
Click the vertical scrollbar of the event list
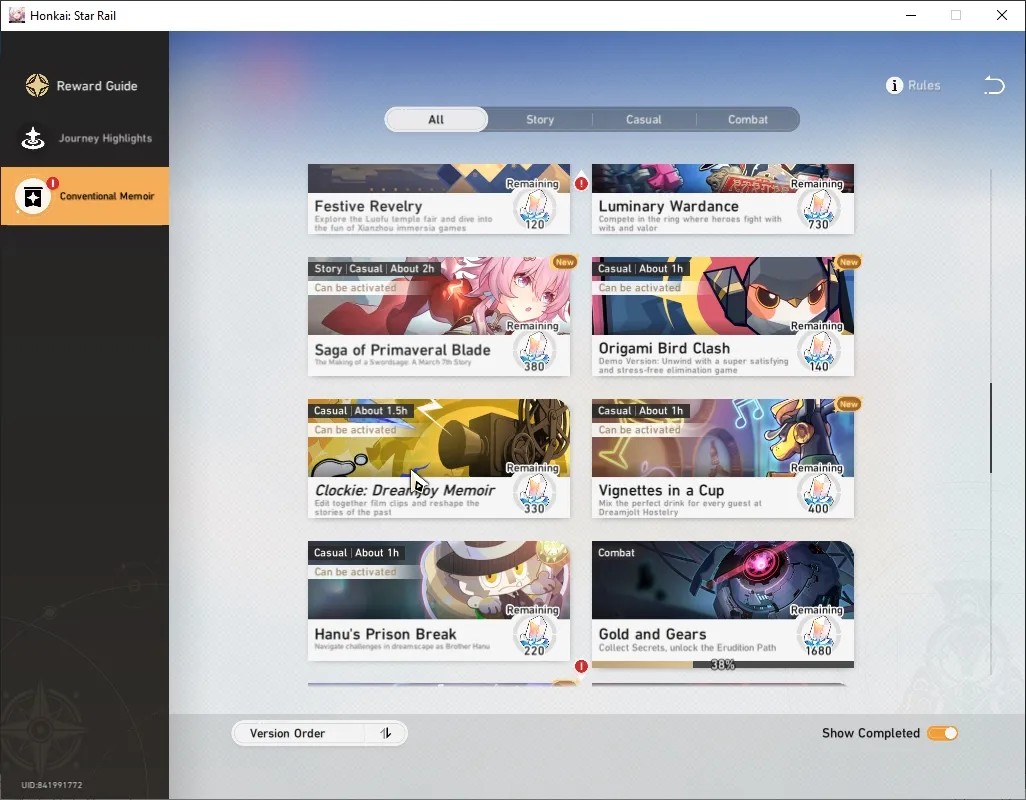pos(991,428)
